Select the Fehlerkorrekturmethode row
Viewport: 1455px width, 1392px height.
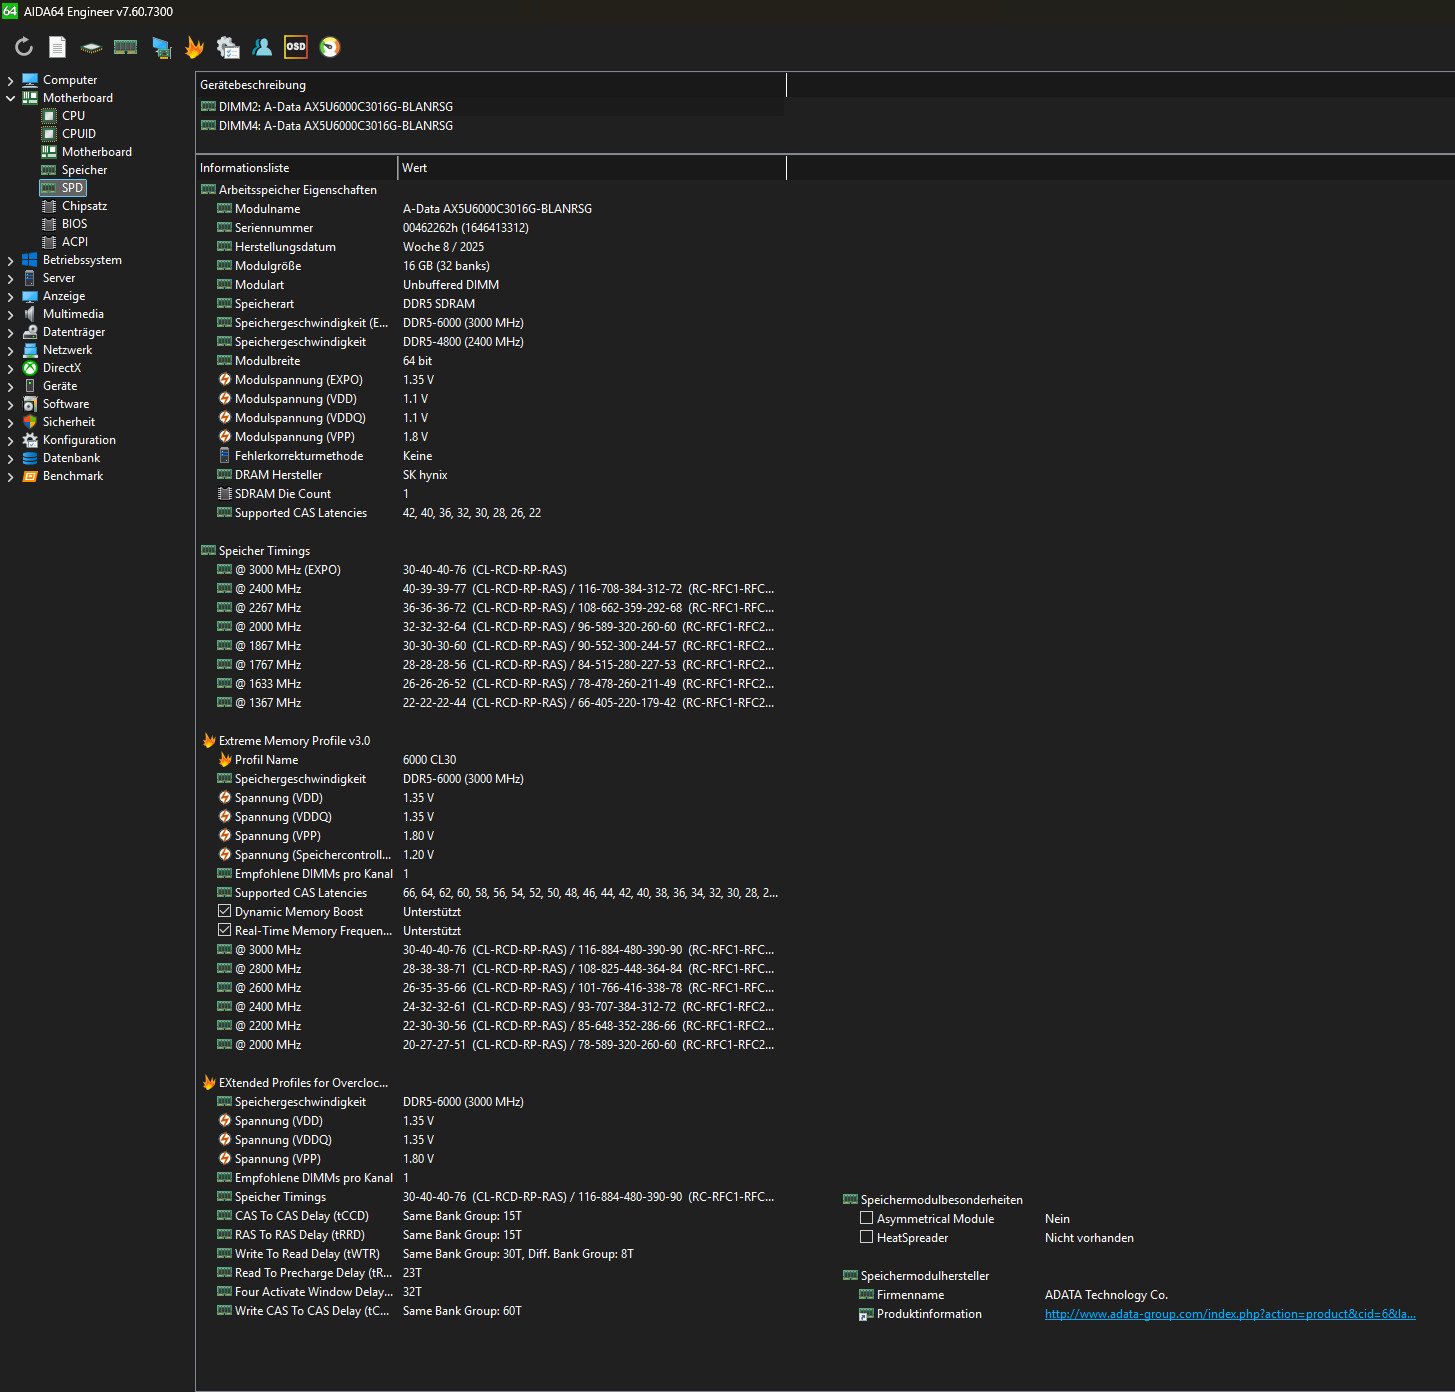(x=490, y=456)
